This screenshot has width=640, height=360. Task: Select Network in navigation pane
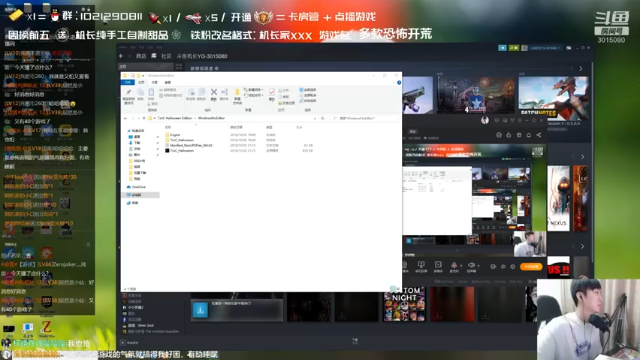[x=133, y=203]
